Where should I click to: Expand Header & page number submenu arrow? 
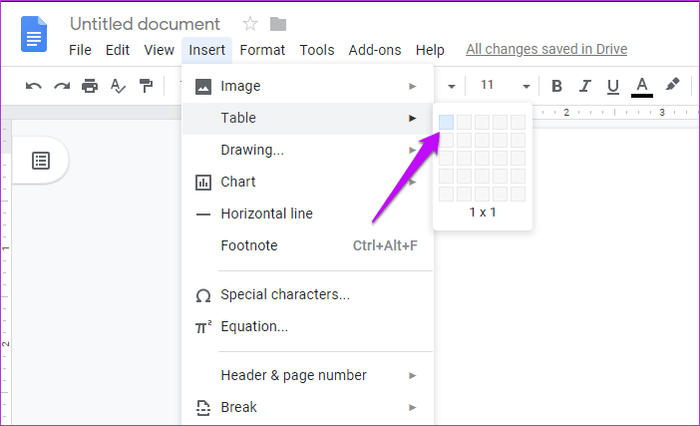[x=412, y=376]
